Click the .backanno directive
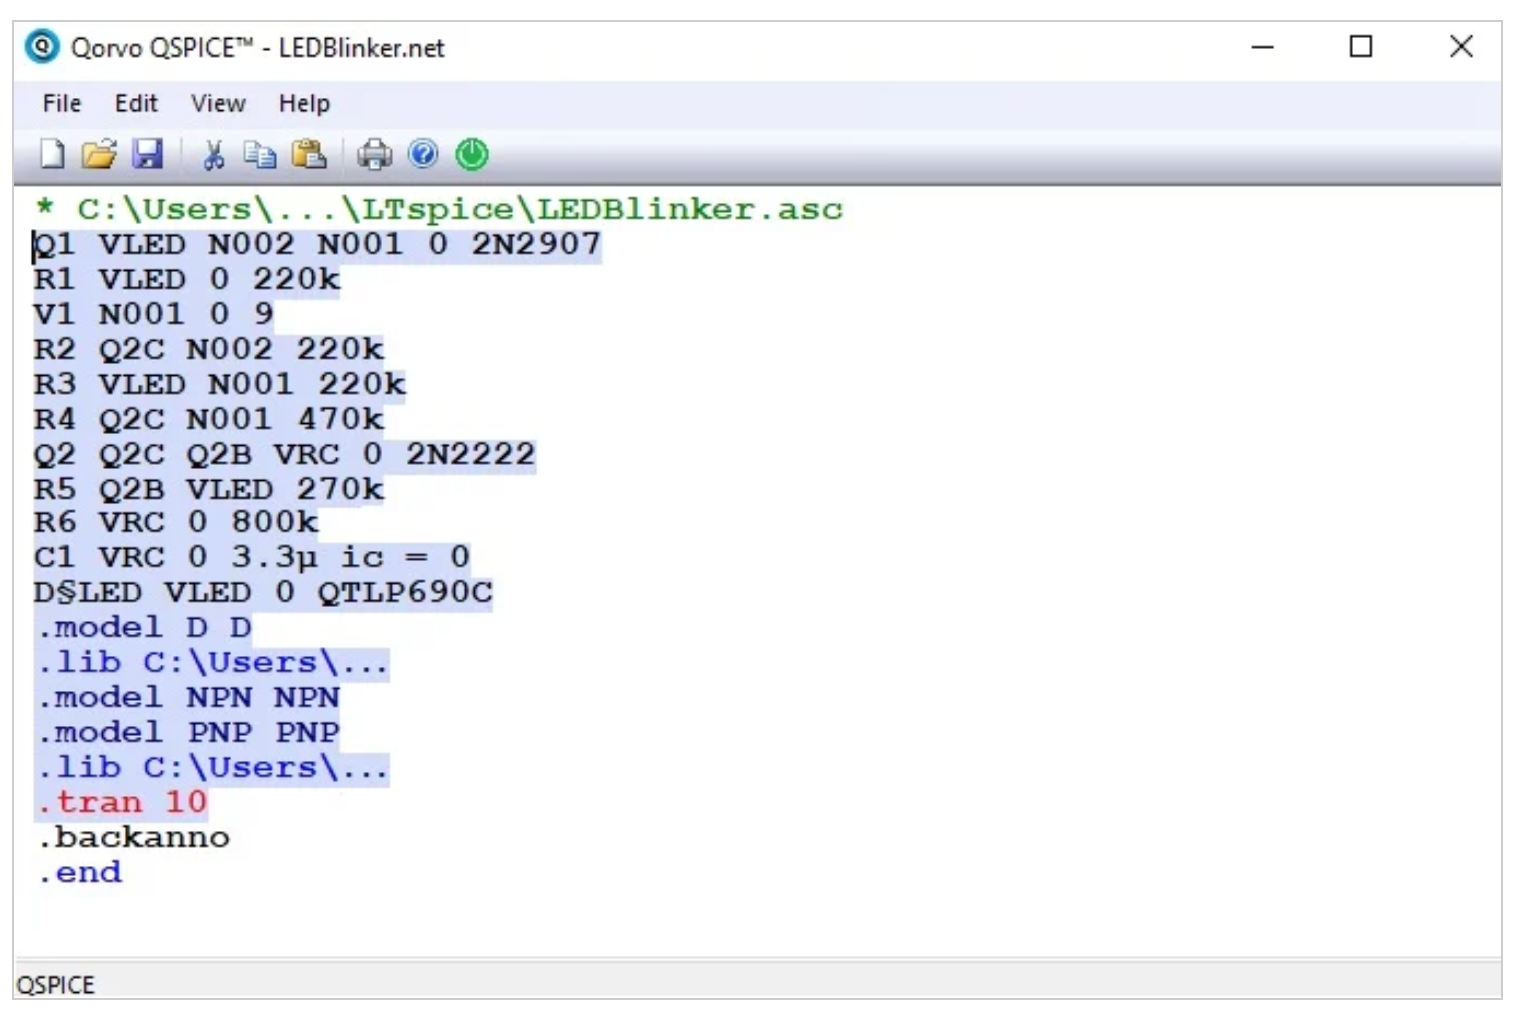The width and height of the screenshot is (1520, 1012). pos(134,838)
